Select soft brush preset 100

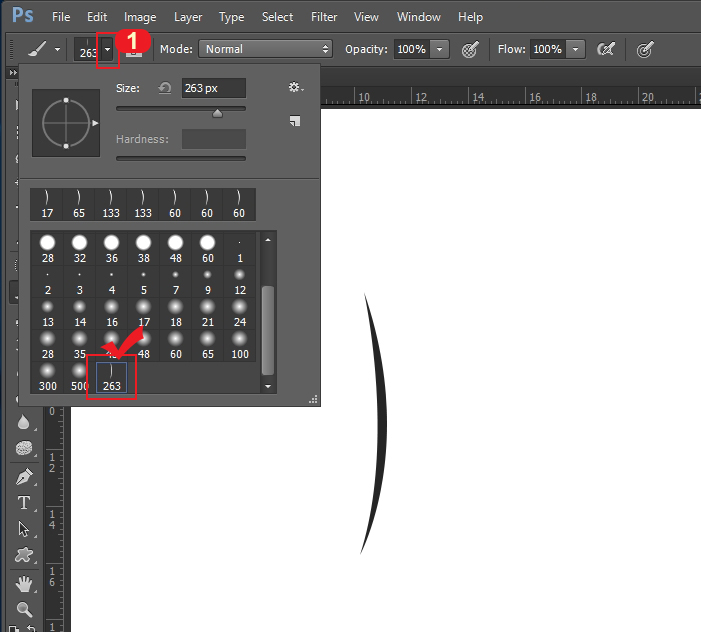pos(240,345)
